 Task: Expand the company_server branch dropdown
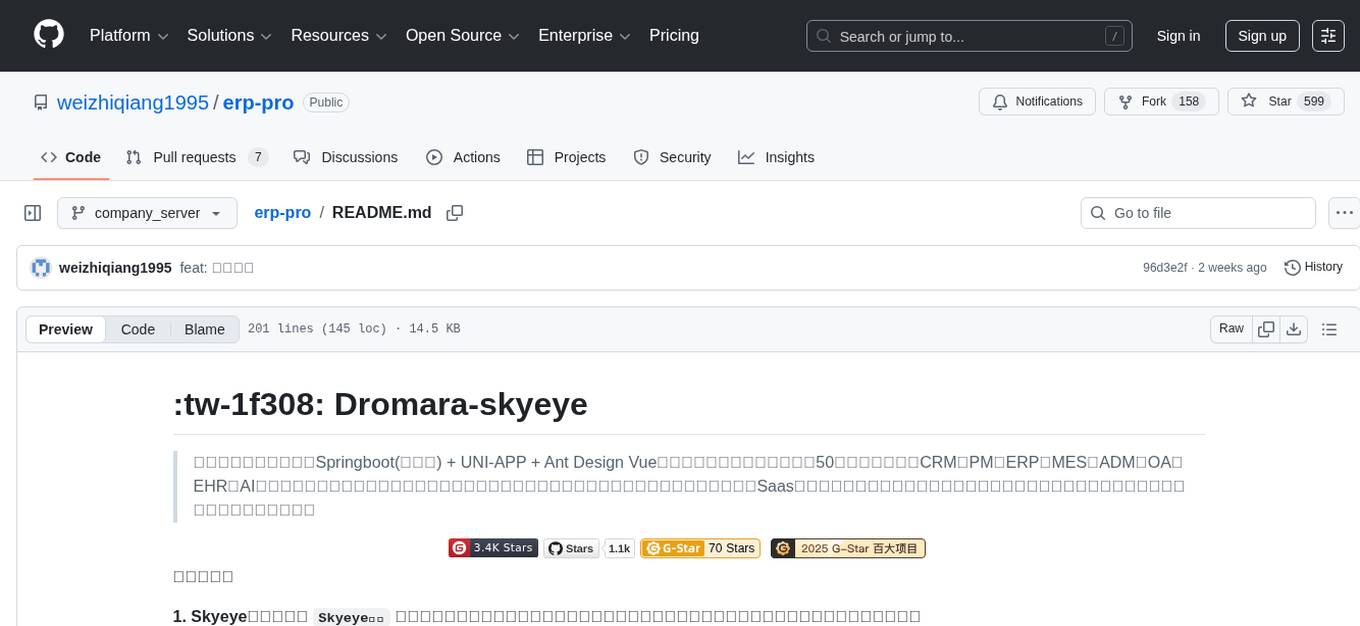(x=147, y=213)
